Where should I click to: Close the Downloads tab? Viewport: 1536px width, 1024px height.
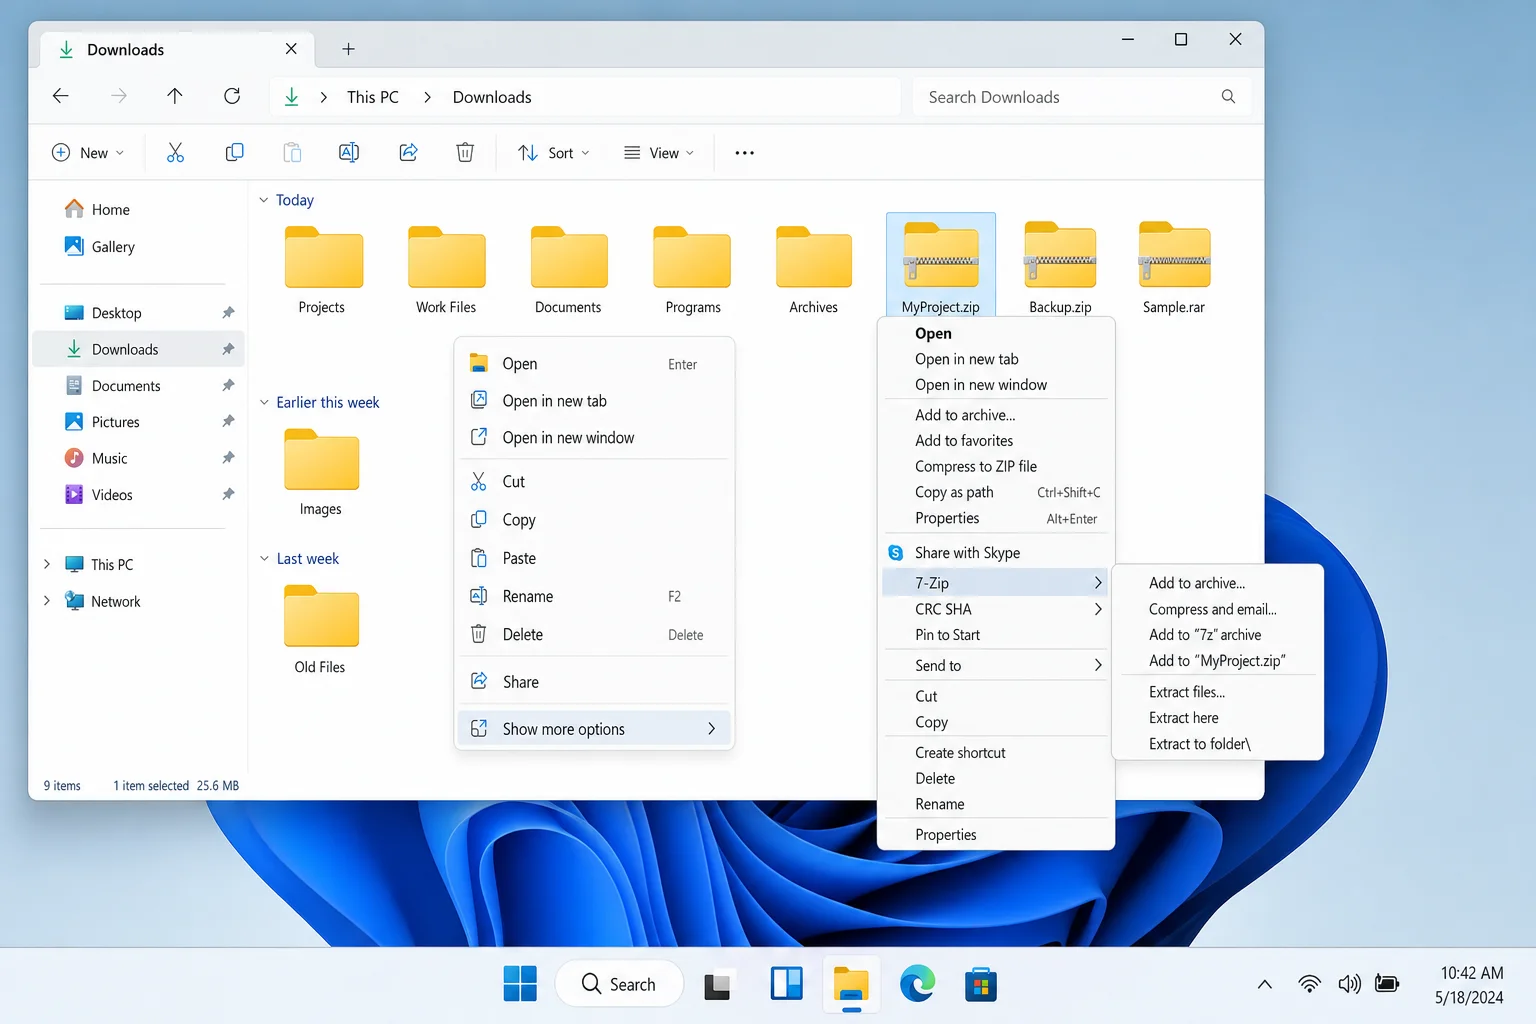click(x=291, y=49)
